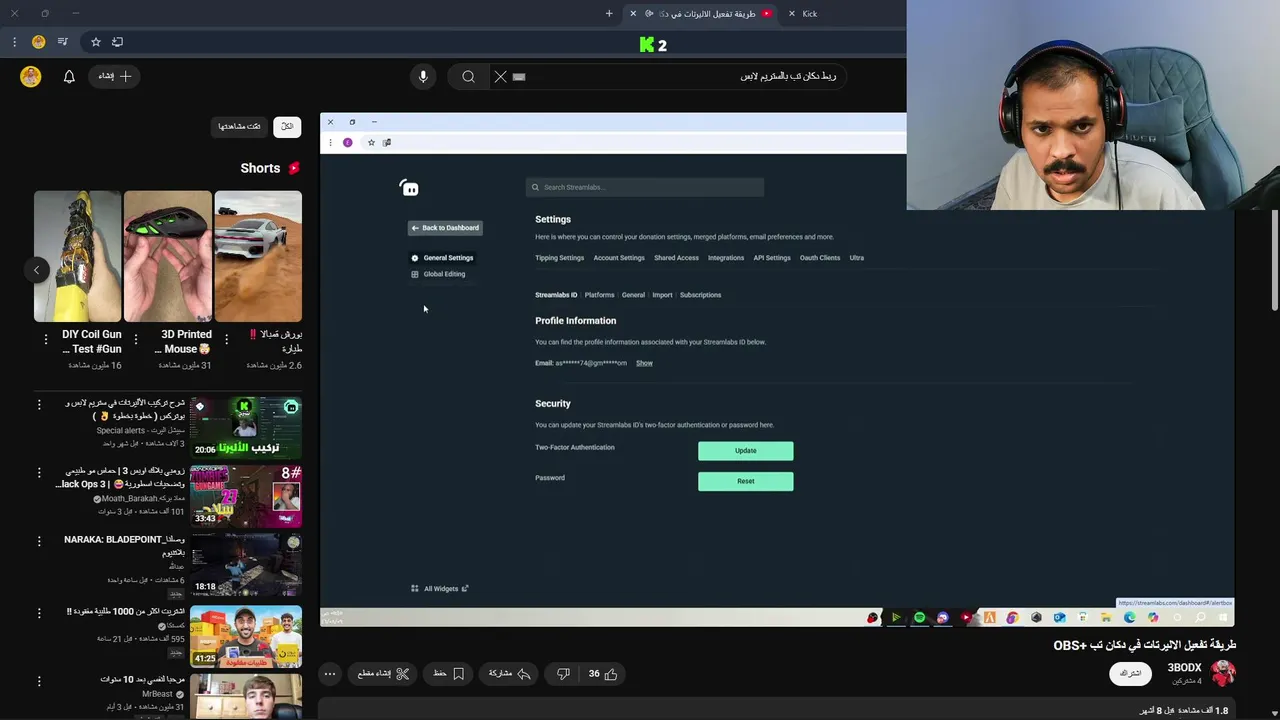Open All Widgets link in Streamlabs
This screenshot has height=720, width=1280.
tap(440, 589)
